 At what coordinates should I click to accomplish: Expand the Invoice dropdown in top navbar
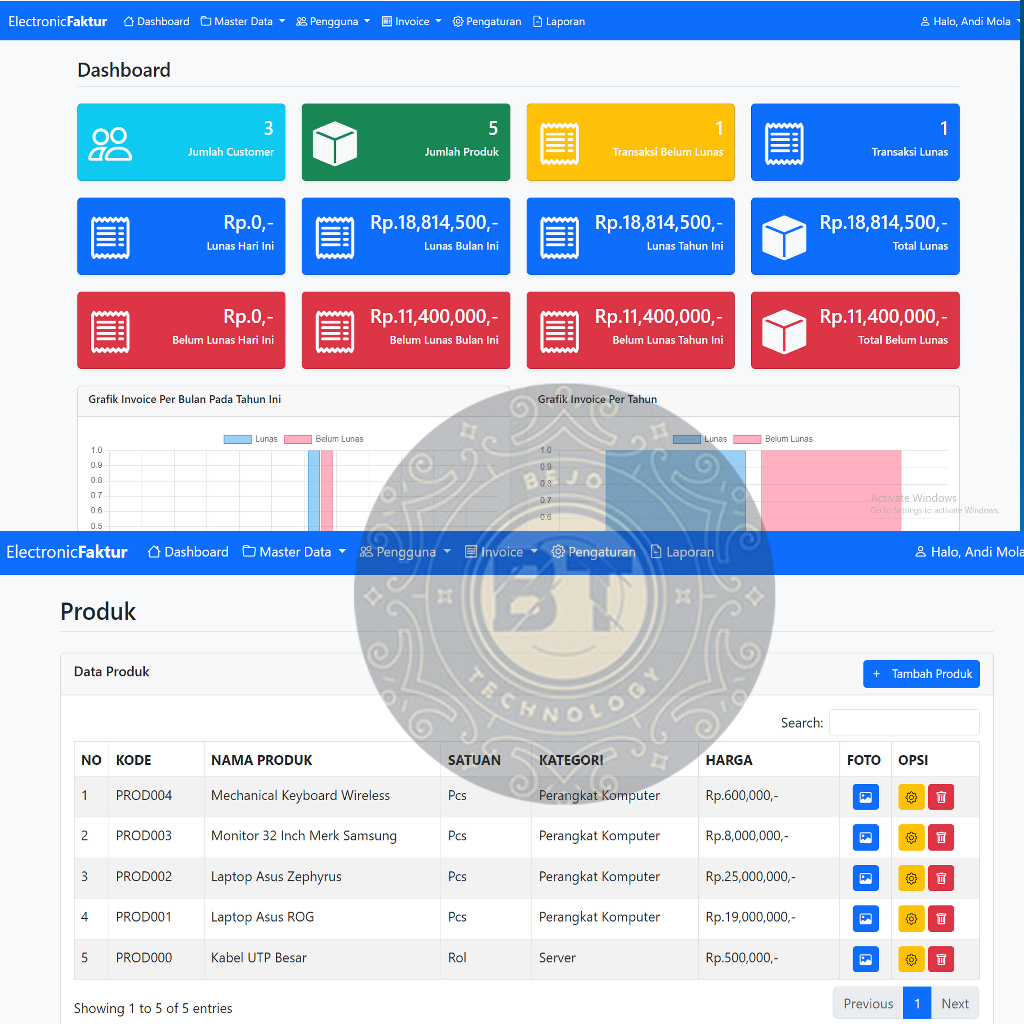pos(411,21)
